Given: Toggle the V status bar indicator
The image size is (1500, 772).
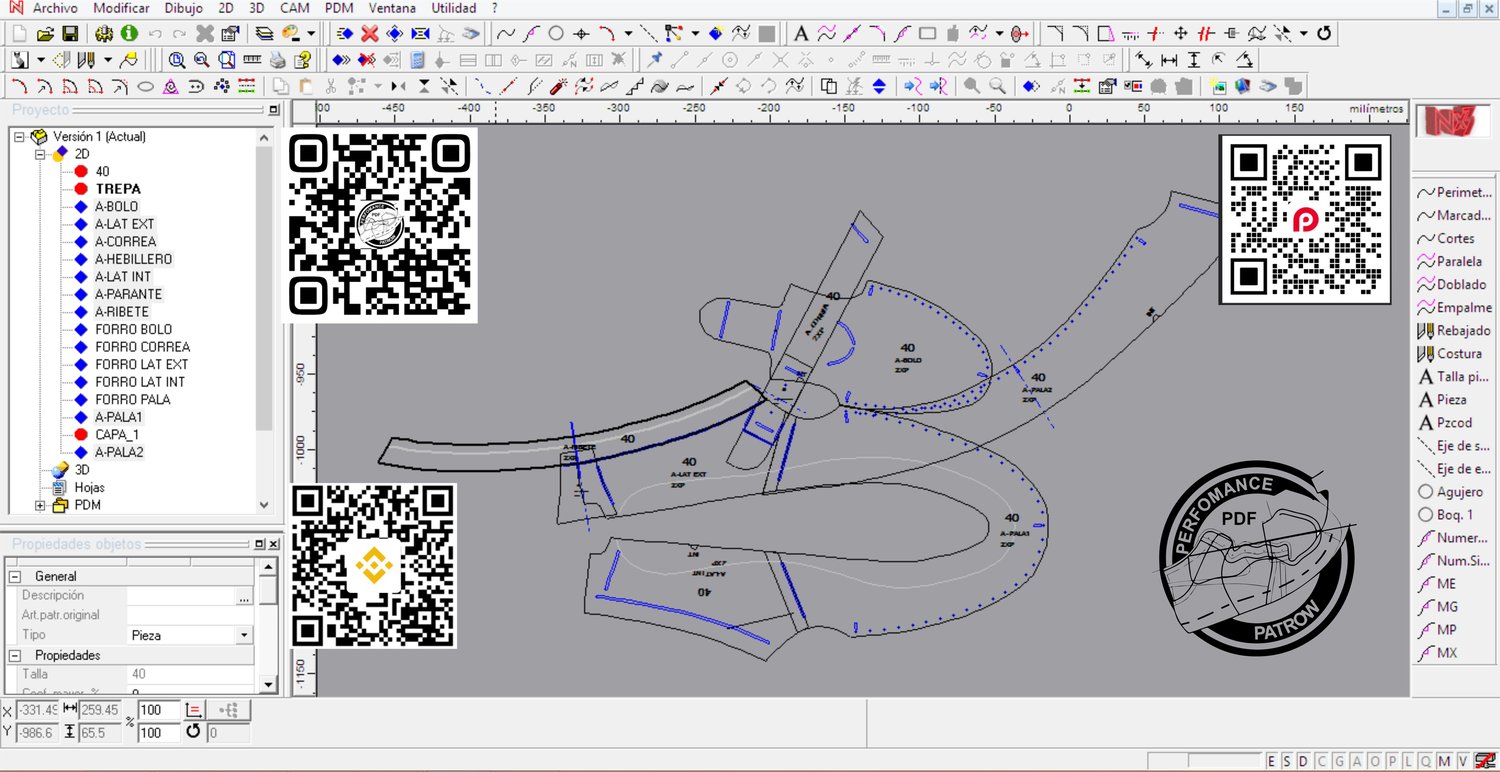Looking at the screenshot, I should tap(1462, 762).
